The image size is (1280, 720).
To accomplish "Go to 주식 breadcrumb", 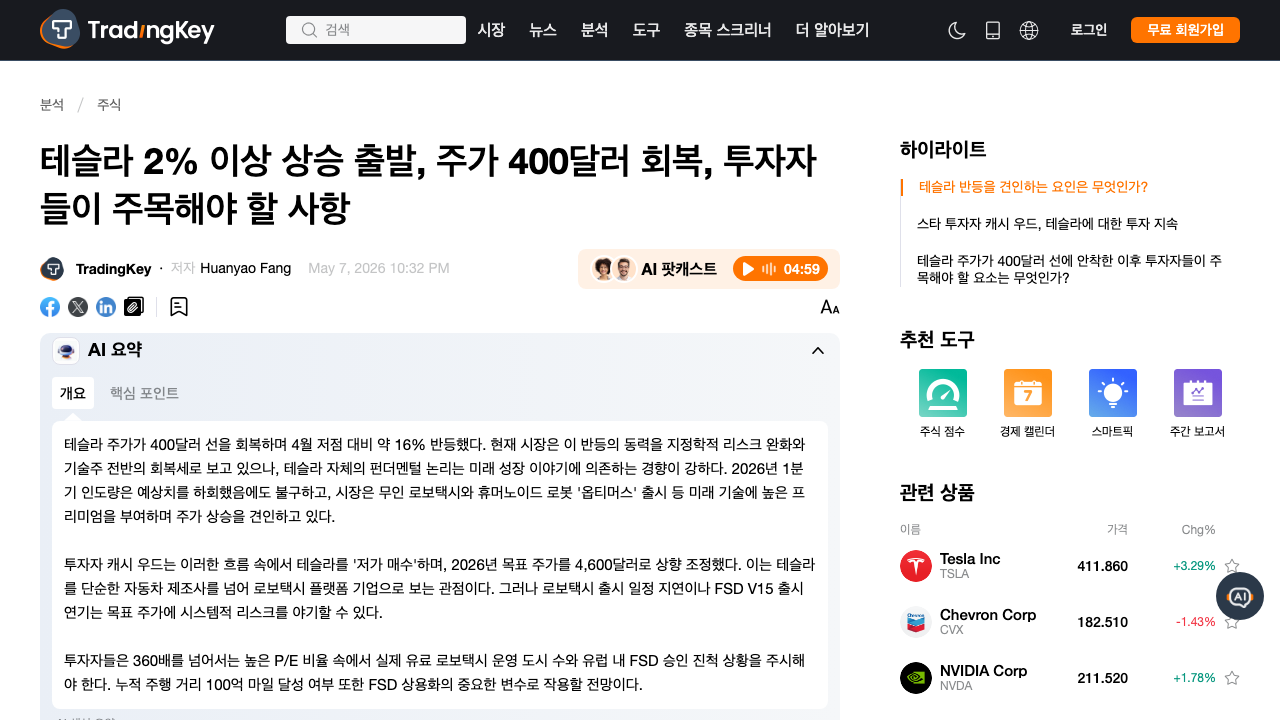I will [x=109, y=104].
